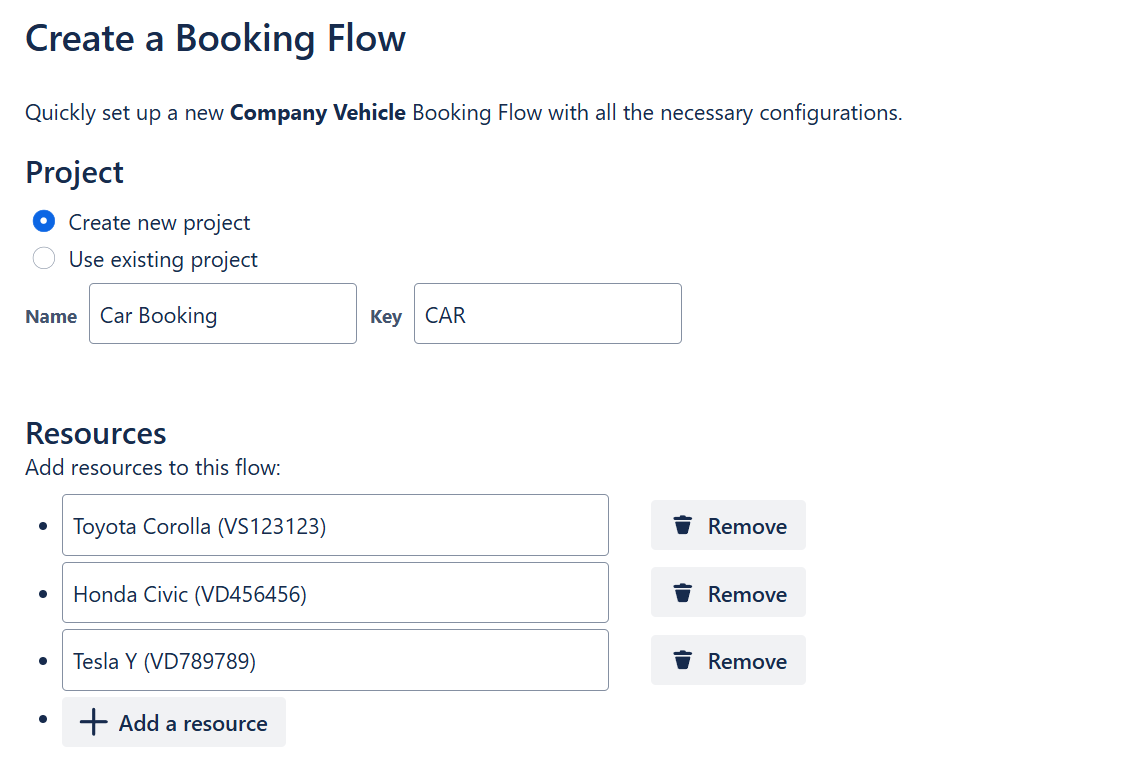The width and height of the screenshot is (1135, 770).
Task: Click the "Name" field label
Action: coord(51,317)
